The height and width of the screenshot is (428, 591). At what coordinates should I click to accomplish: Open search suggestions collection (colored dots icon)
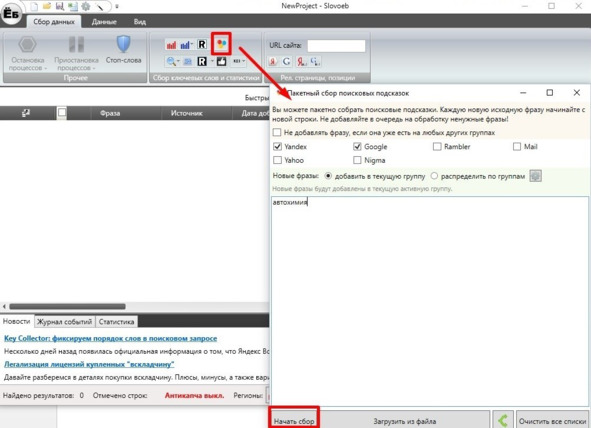pos(221,44)
